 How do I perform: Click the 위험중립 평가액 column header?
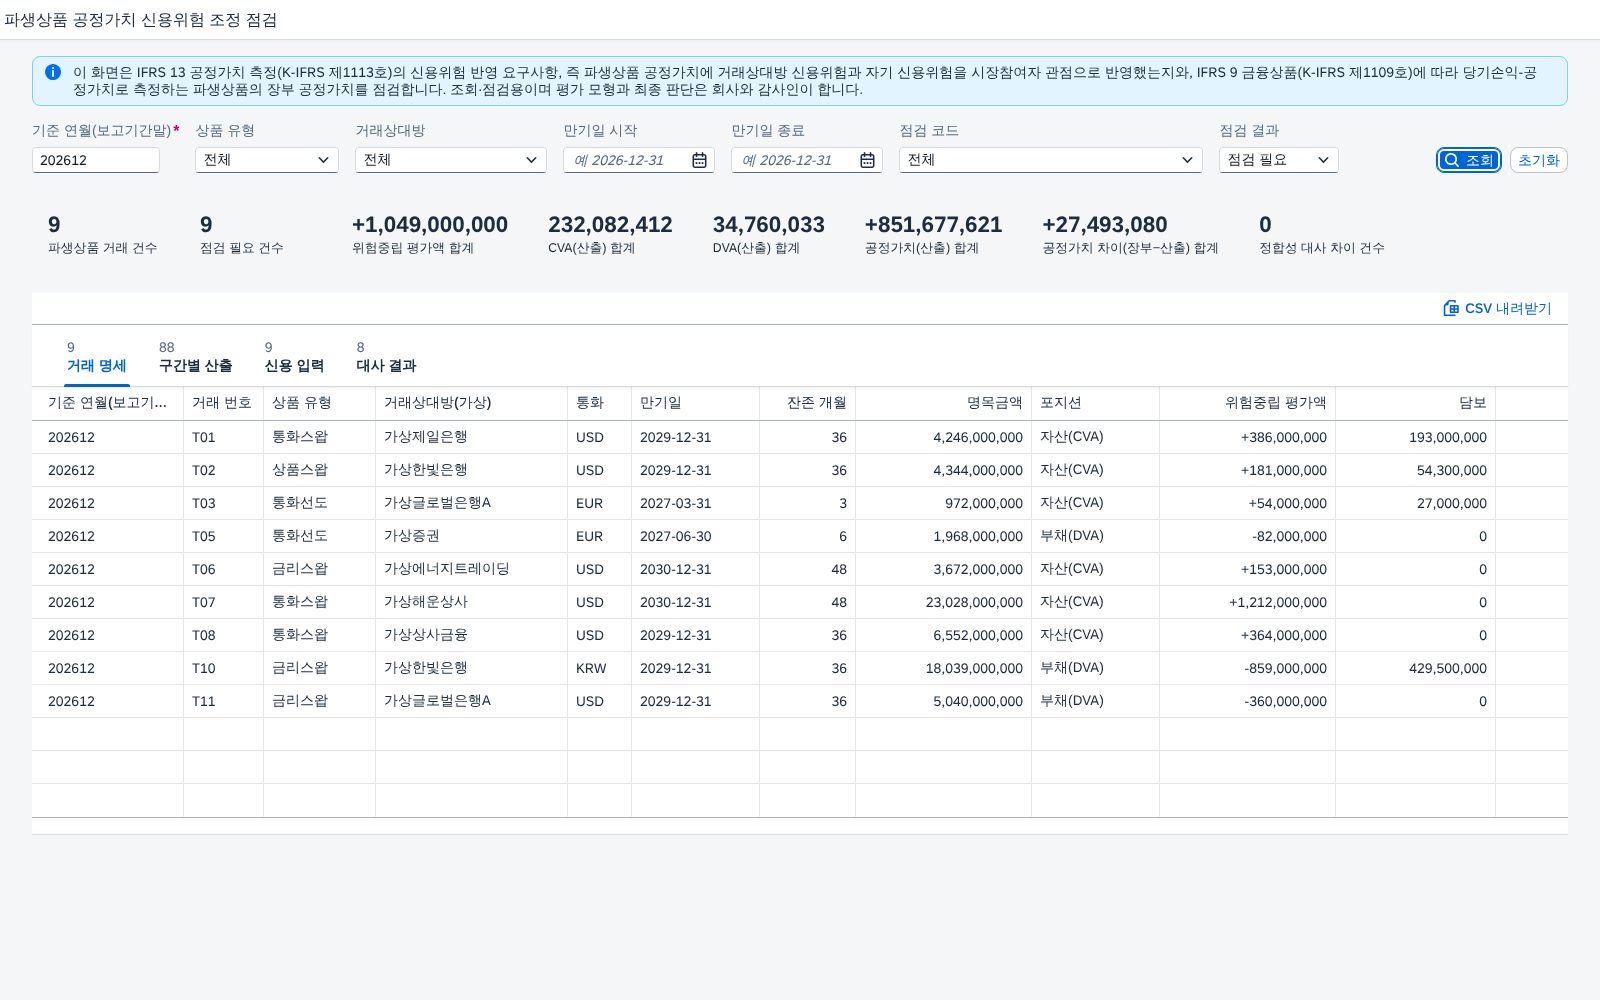pyautogui.click(x=1247, y=403)
